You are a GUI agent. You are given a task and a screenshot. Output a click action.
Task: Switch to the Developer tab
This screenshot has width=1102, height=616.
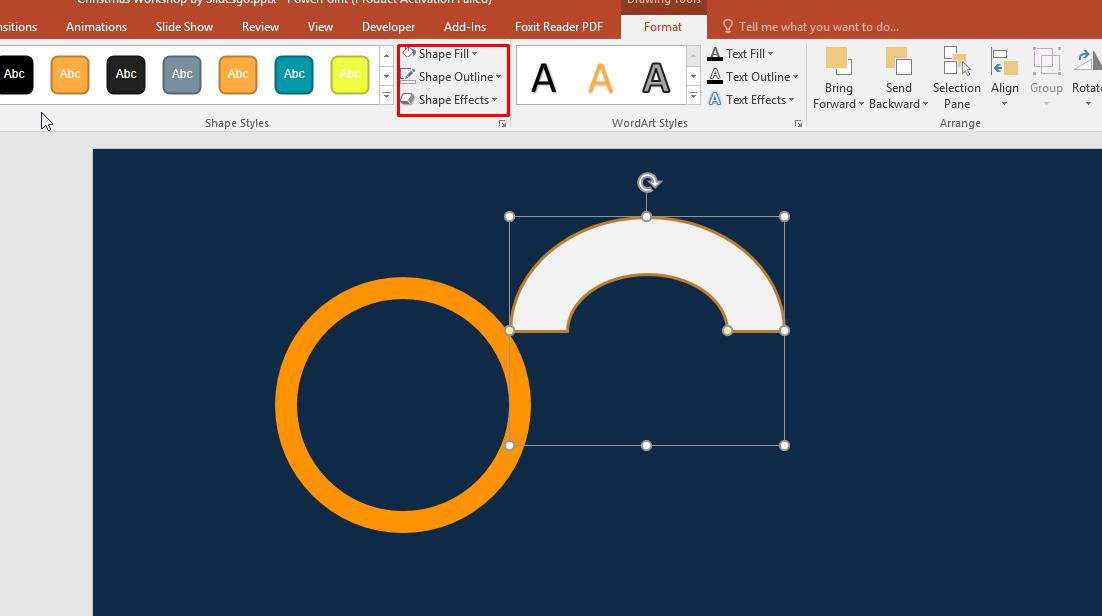click(388, 27)
